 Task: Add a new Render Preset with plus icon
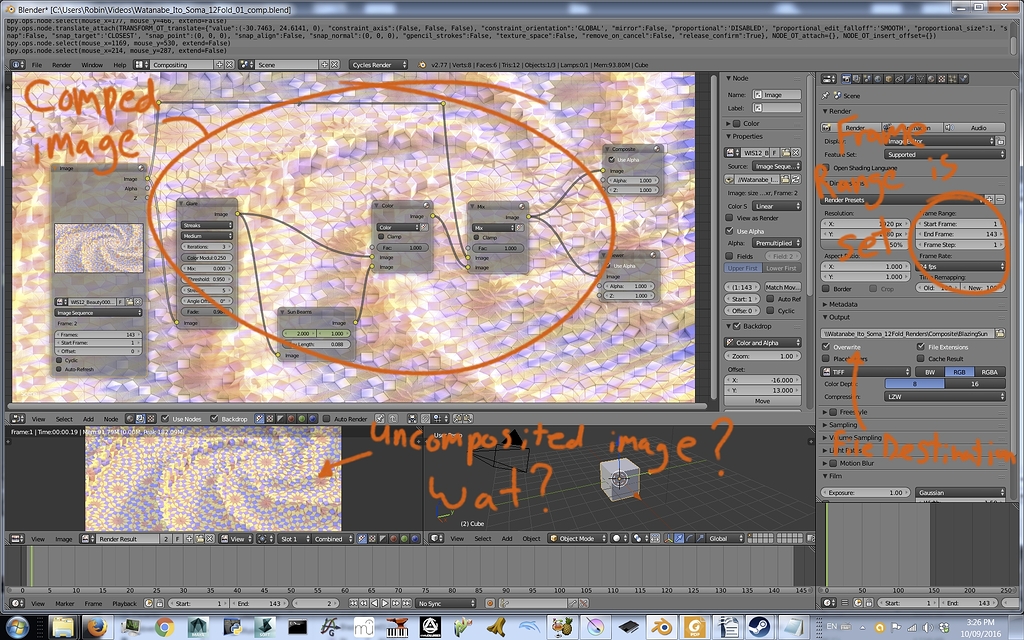coord(990,199)
